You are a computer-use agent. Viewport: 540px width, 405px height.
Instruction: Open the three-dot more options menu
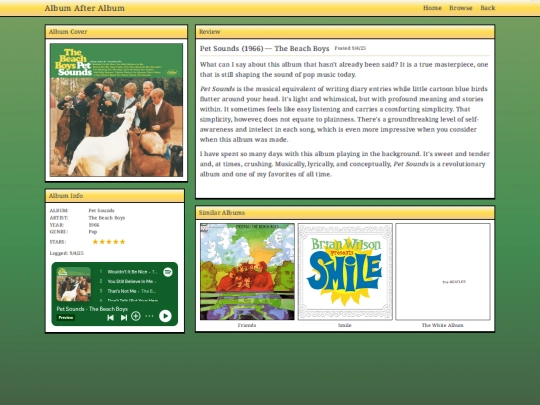[x=149, y=316]
